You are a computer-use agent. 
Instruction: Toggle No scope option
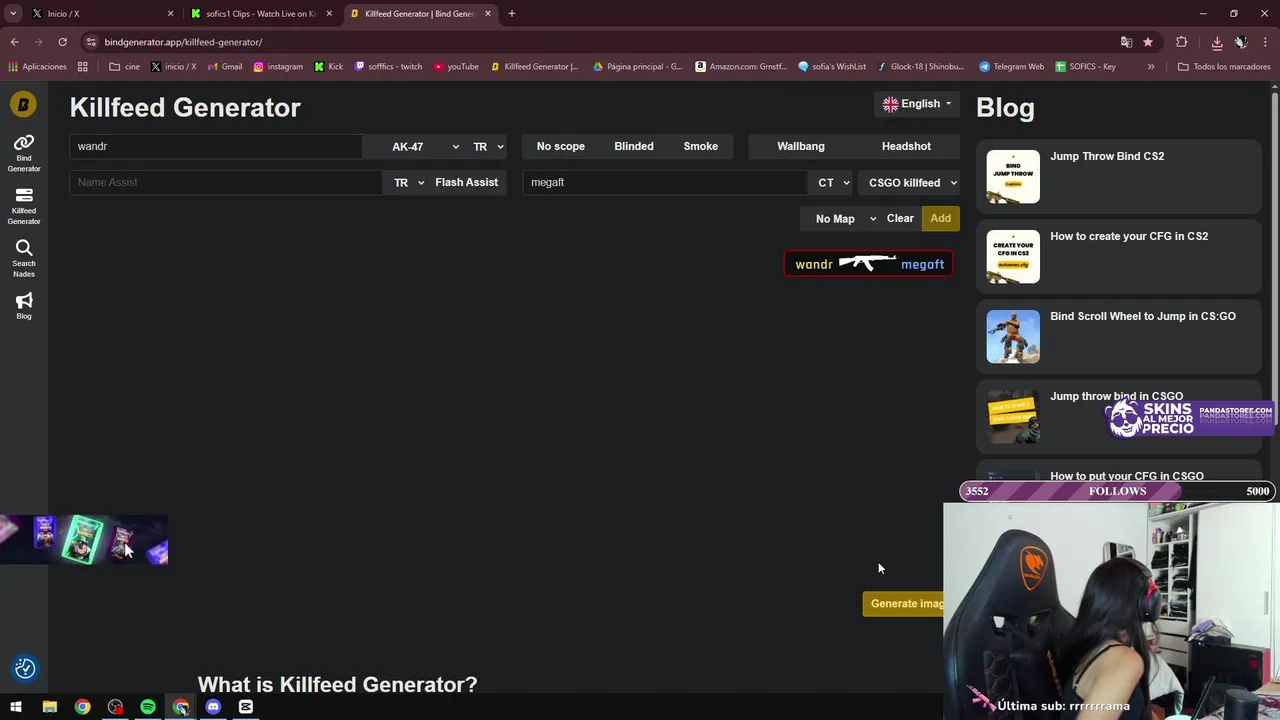click(561, 146)
